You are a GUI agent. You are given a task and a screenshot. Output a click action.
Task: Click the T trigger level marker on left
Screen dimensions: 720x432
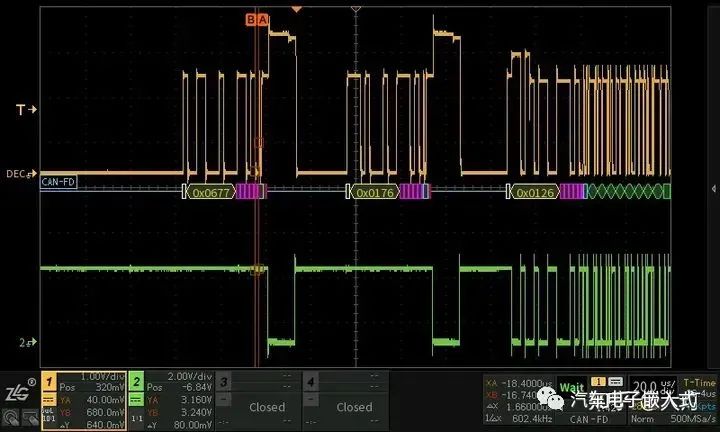[26, 109]
